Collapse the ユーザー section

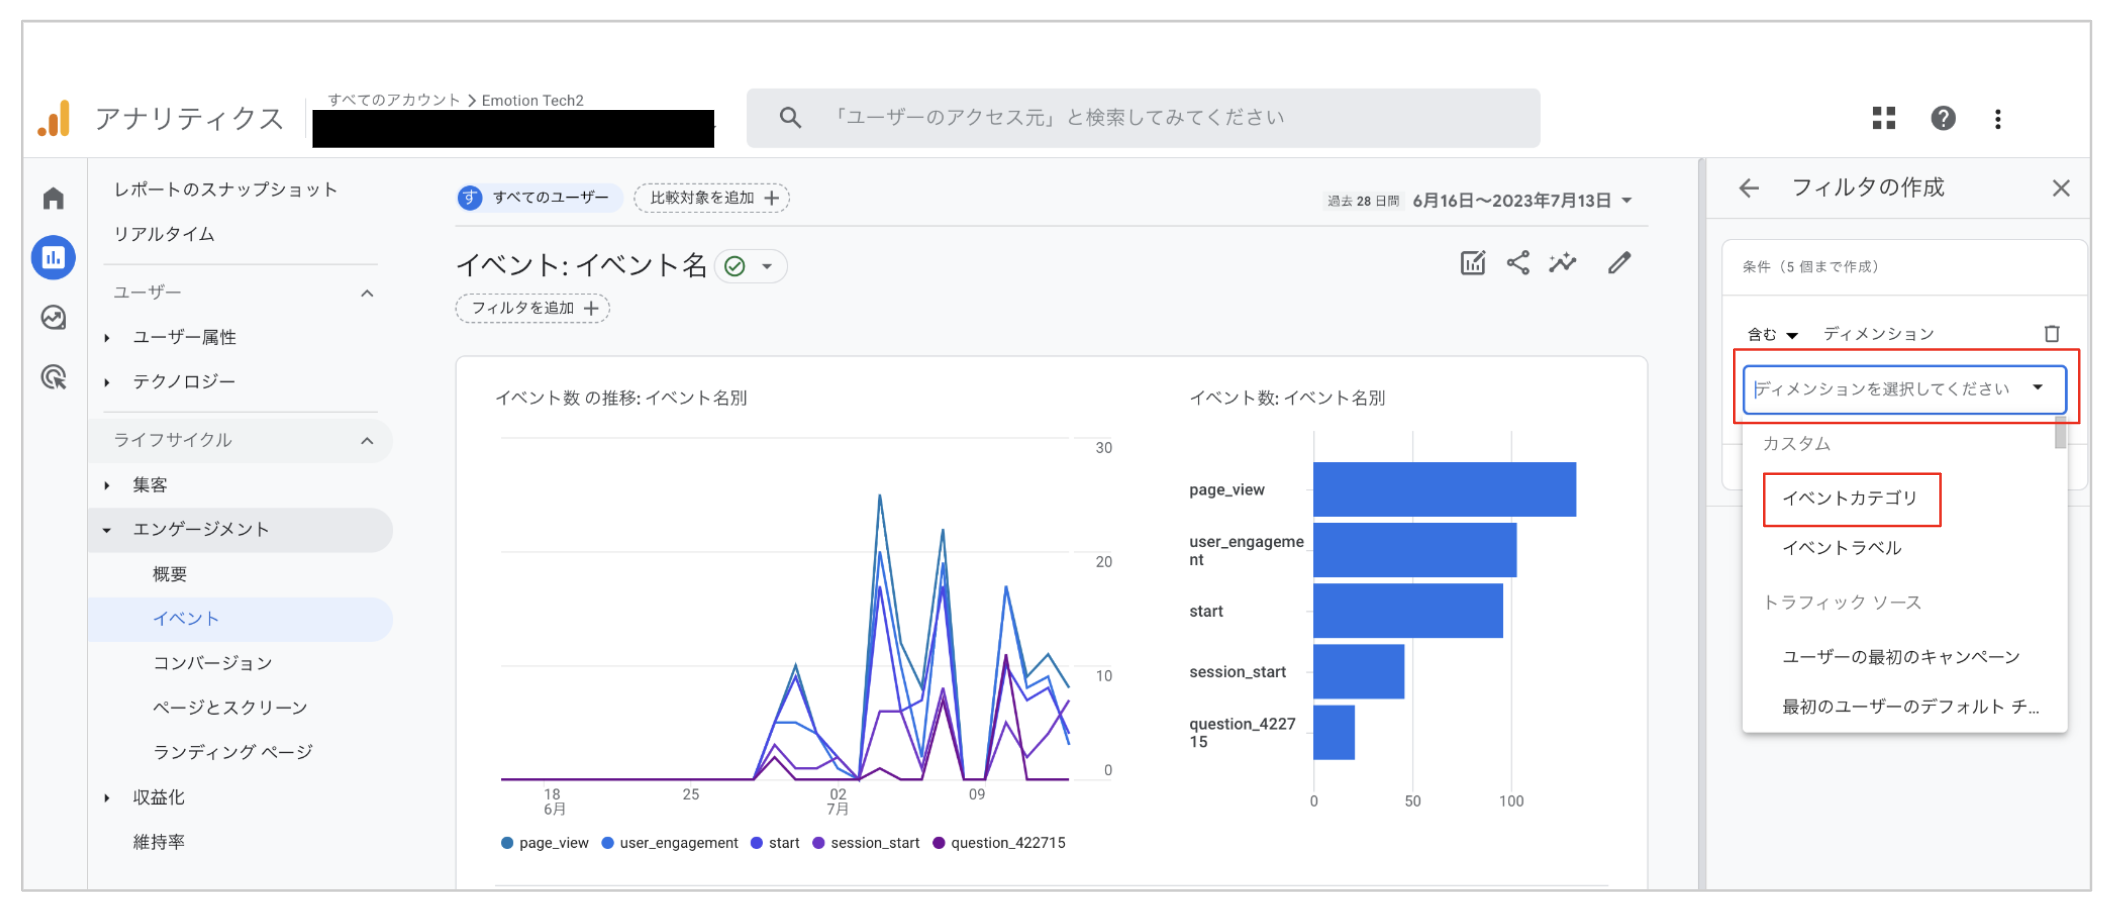pos(367,293)
